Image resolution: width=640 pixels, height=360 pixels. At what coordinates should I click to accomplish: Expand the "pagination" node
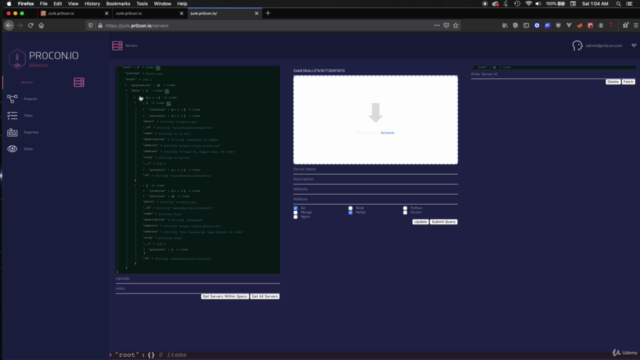pos(126,85)
